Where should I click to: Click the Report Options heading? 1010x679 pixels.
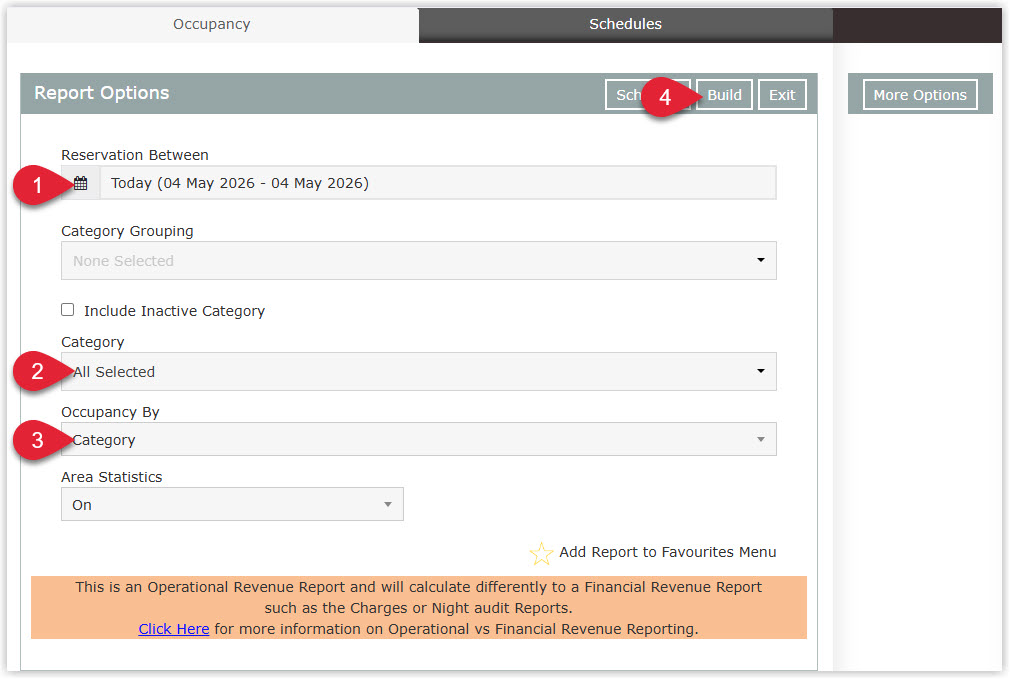click(x=102, y=93)
